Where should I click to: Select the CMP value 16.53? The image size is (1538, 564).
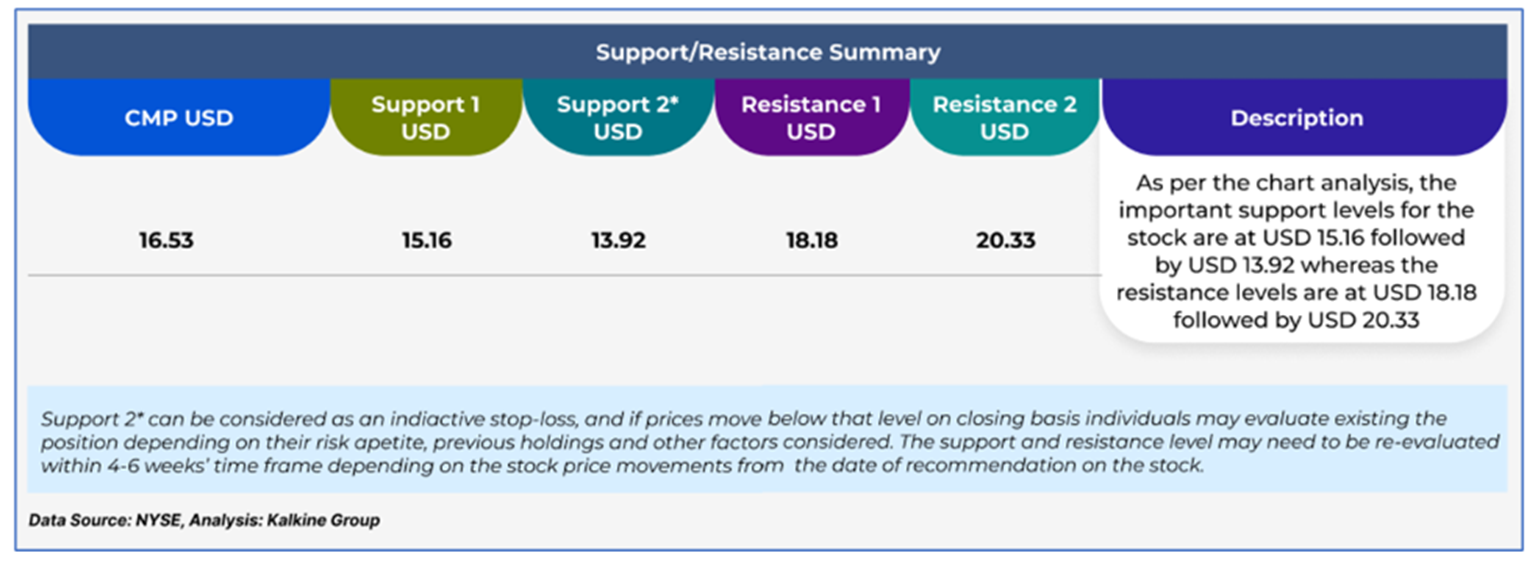coord(166,241)
